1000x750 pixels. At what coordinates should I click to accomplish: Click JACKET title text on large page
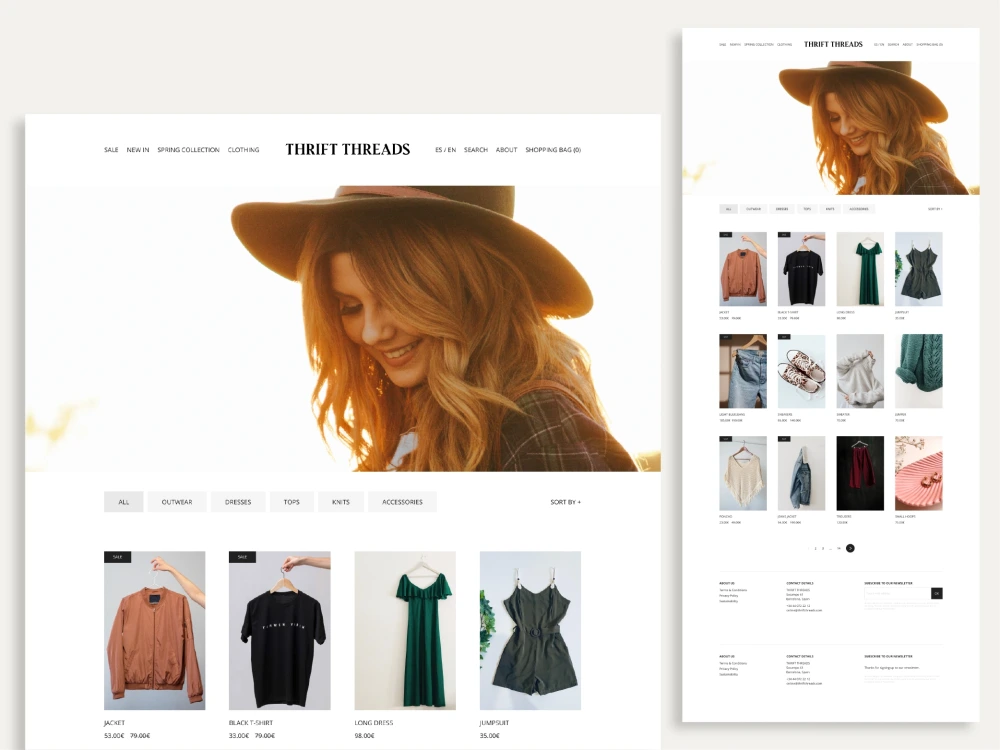(x=115, y=723)
